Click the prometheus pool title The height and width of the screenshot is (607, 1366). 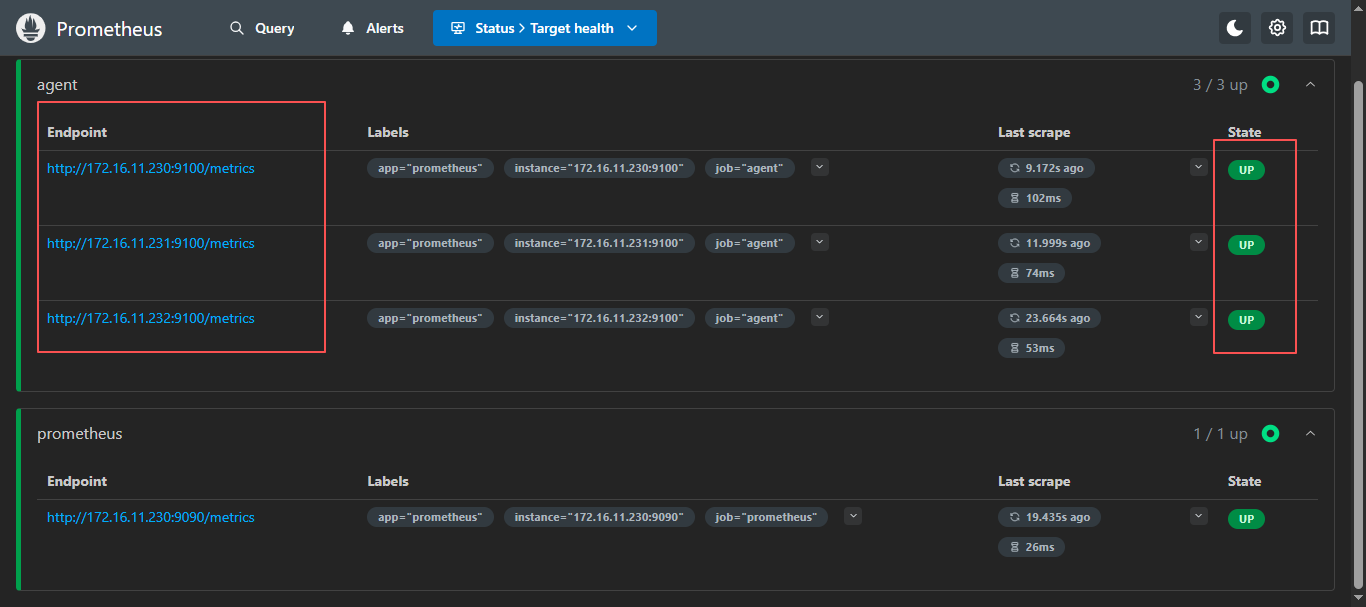(x=80, y=434)
